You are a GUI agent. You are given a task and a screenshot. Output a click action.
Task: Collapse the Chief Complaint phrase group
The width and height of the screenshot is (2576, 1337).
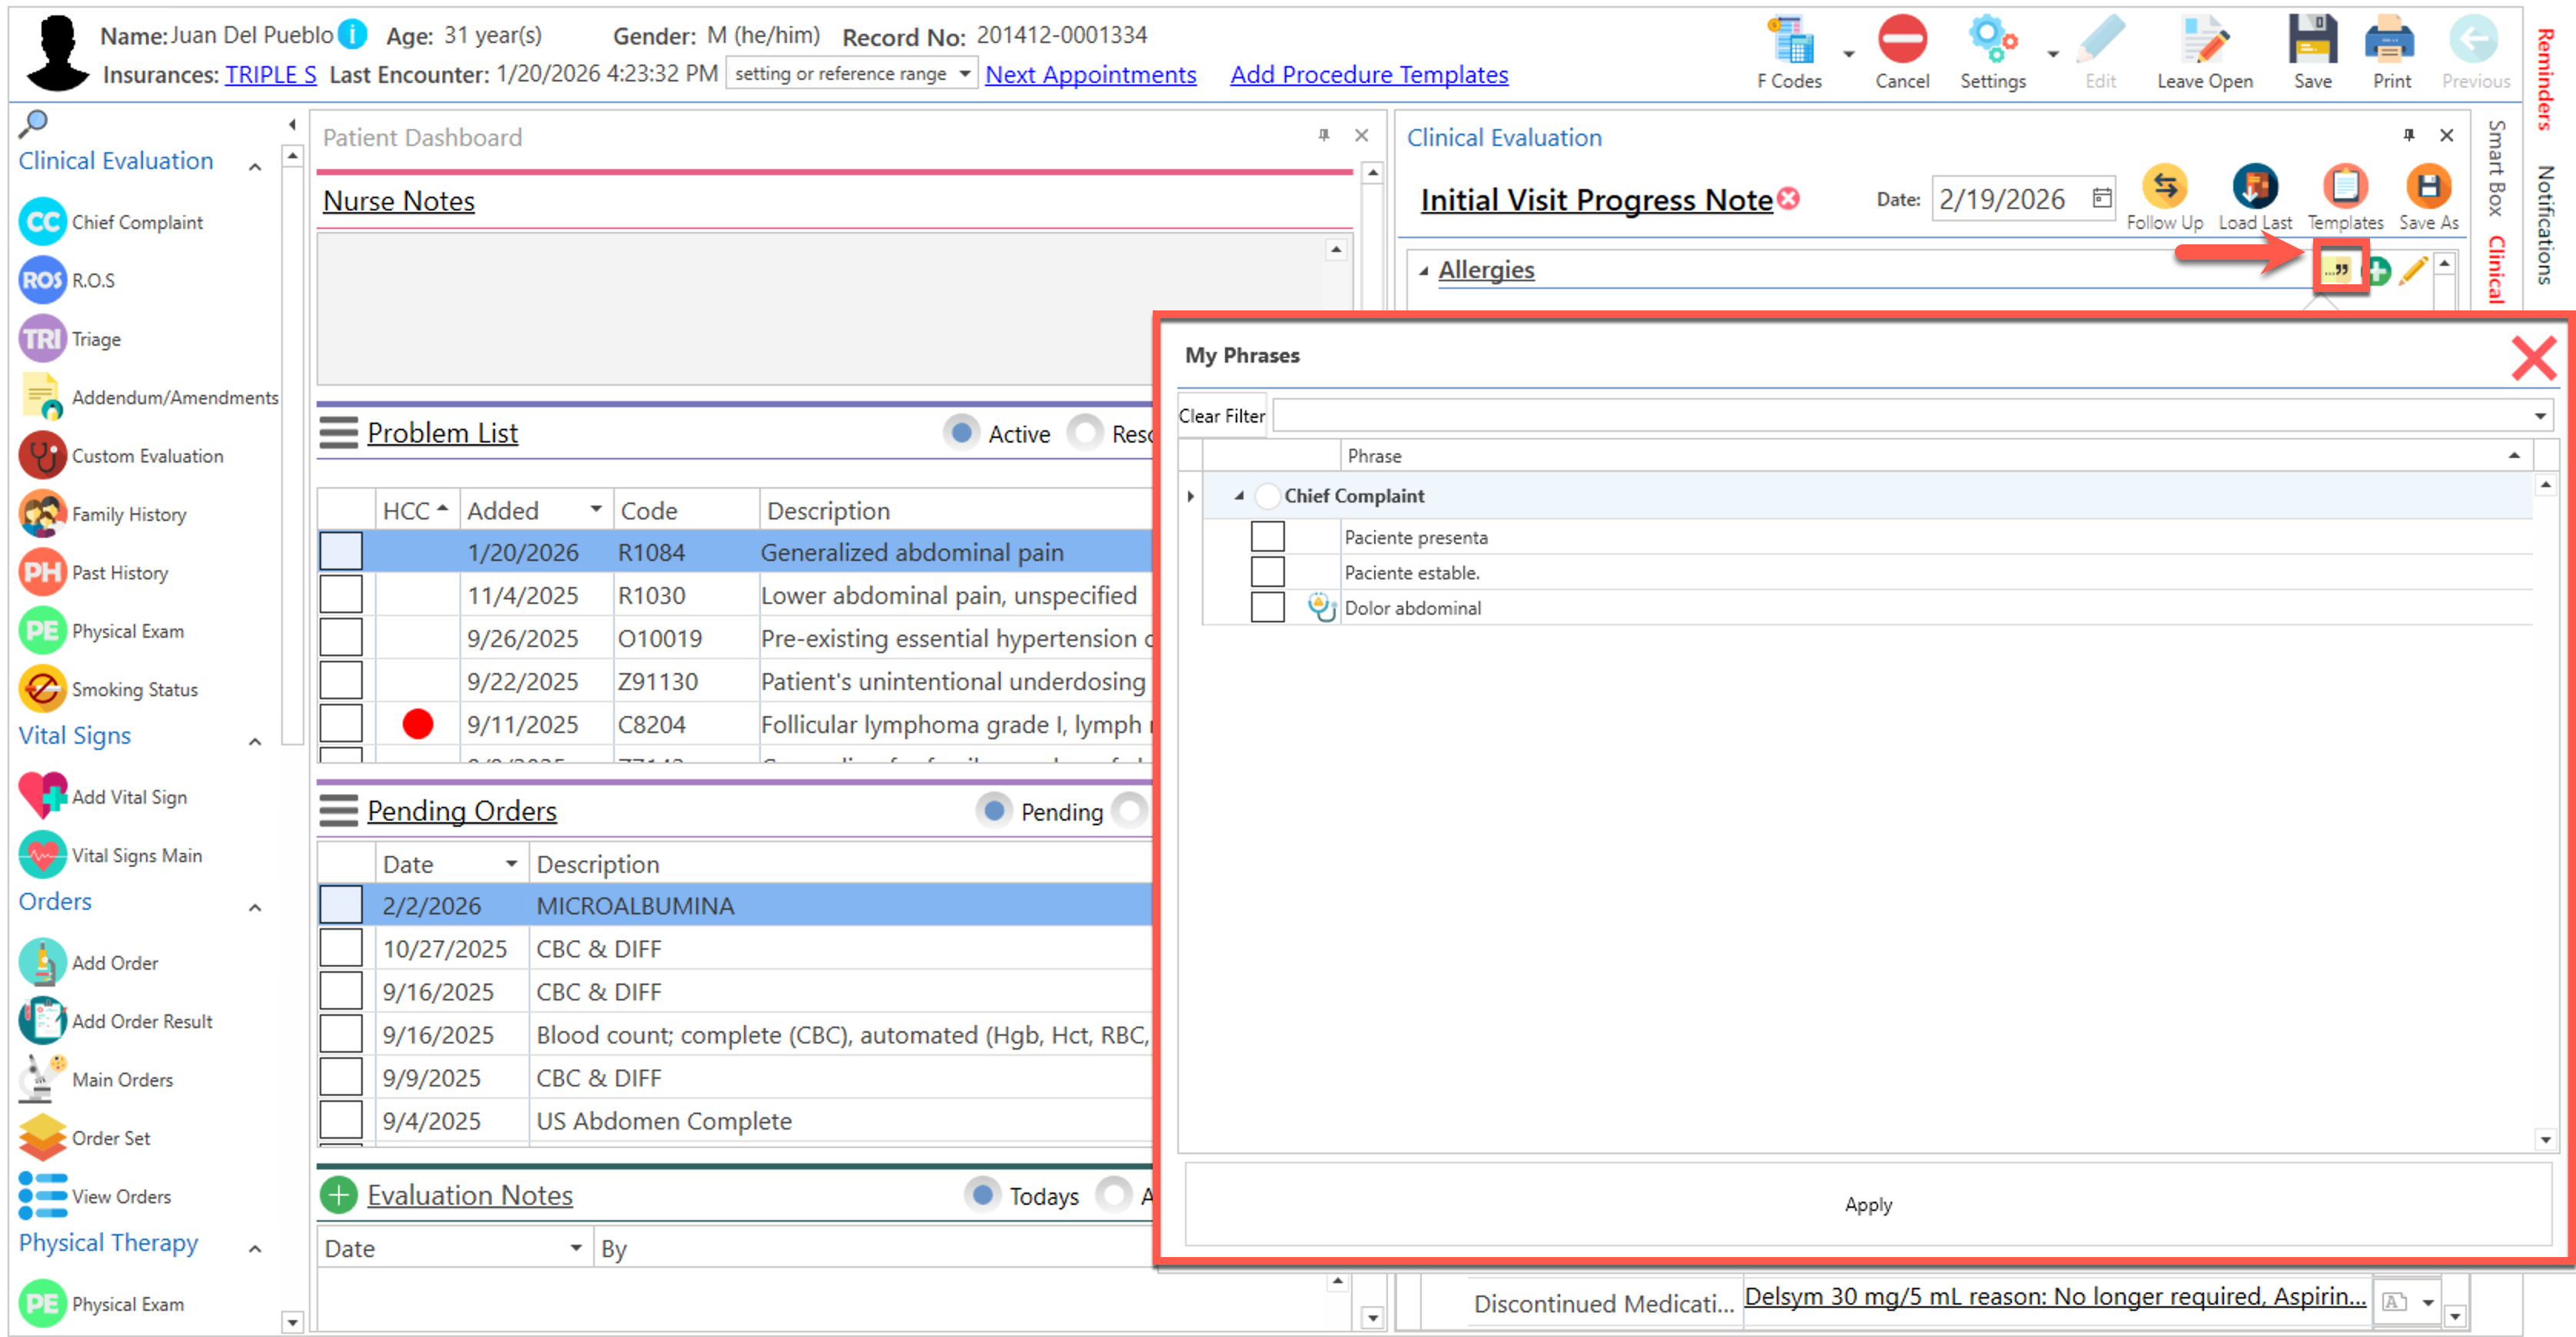[x=1238, y=496]
